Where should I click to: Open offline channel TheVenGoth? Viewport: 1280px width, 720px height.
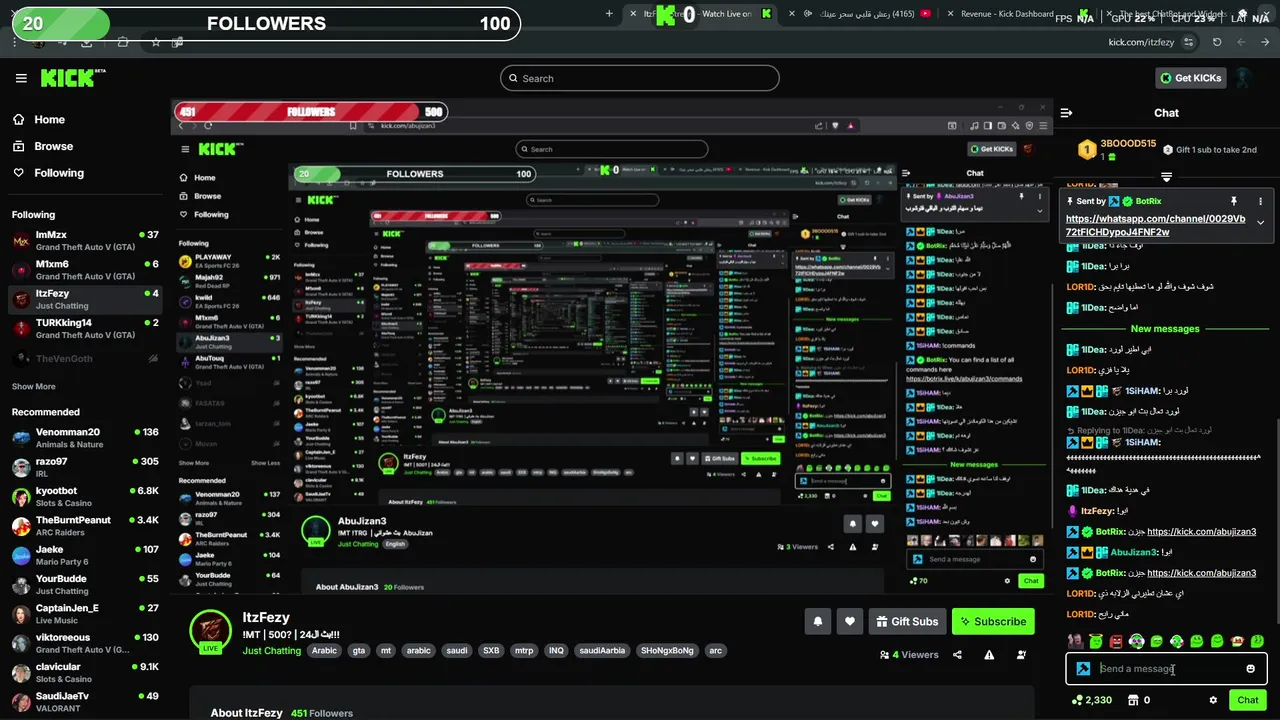pyautogui.click(x=85, y=358)
